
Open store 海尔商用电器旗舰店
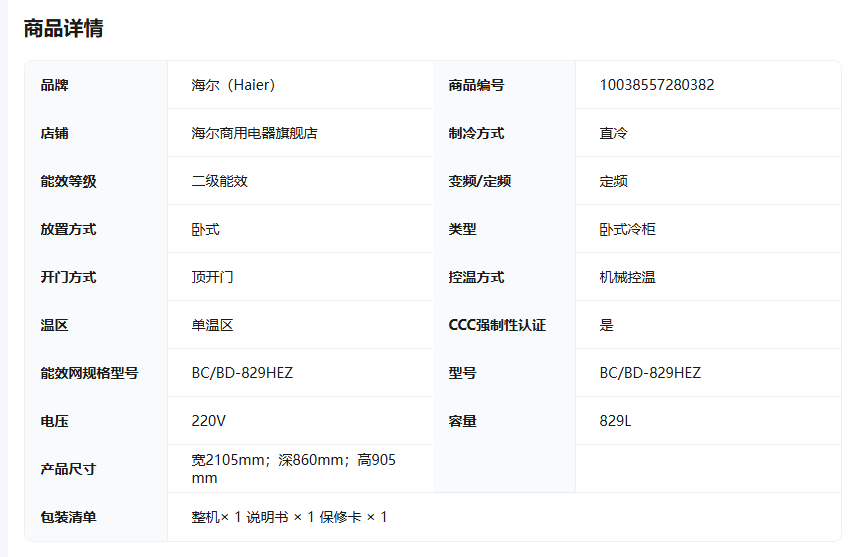254,133
